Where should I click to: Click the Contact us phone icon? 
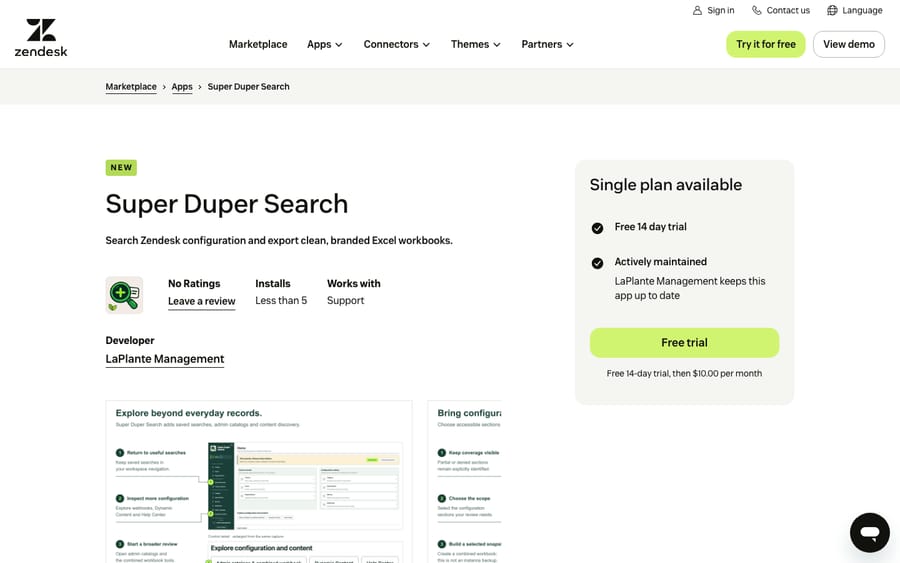coord(757,10)
